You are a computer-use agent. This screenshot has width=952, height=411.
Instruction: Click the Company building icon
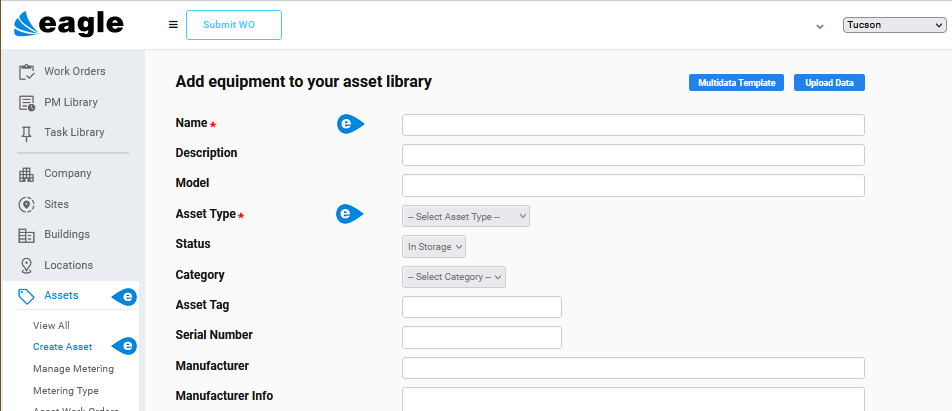click(x=27, y=174)
